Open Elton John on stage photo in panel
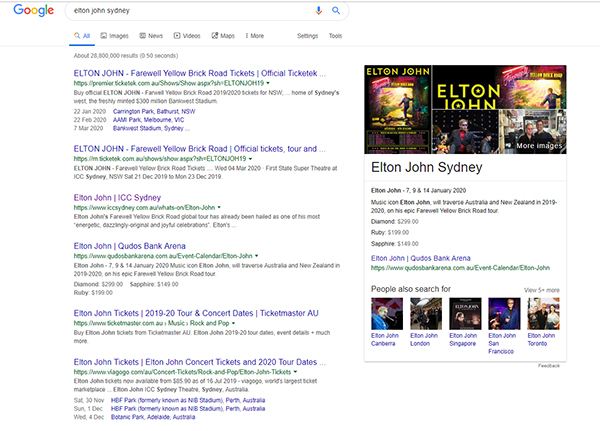This screenshot has height=431, width=600. (465, 132)
